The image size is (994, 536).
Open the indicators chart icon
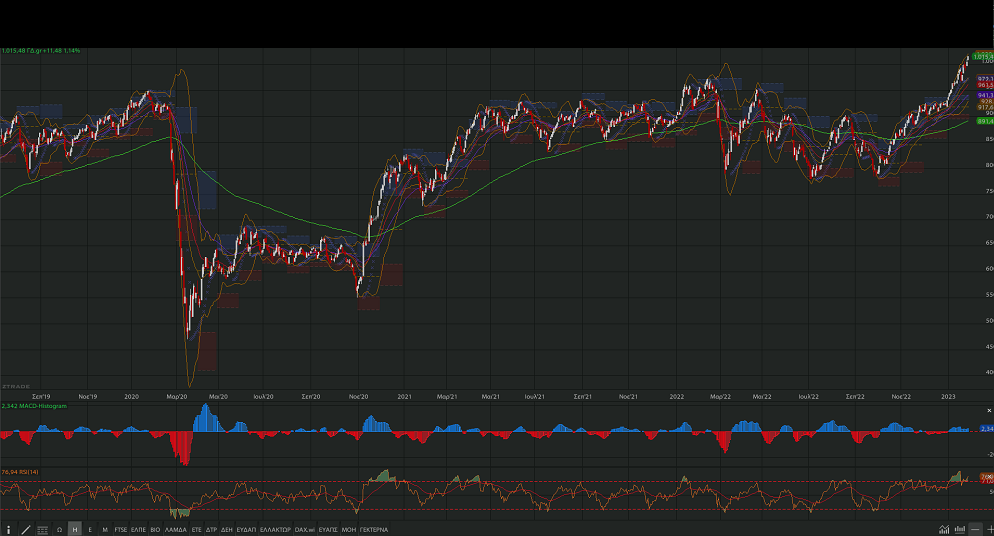coord(945,530)
